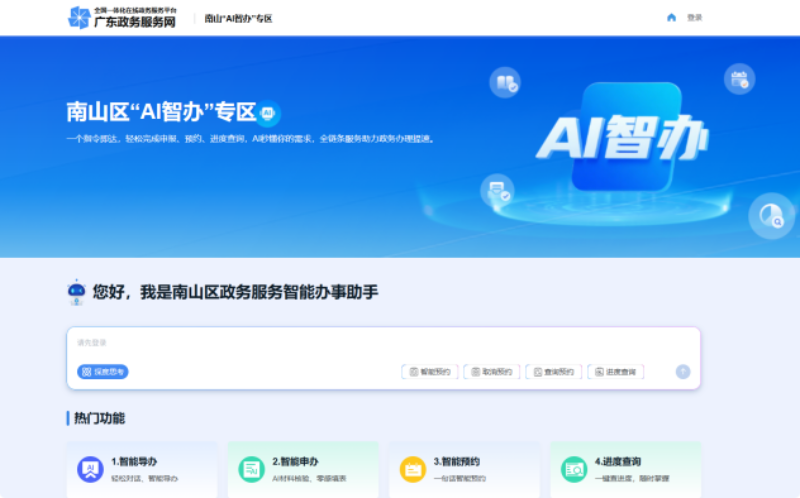Click the 登录 link
Viewport: 800px width, 498px height.
coord(694,17)
